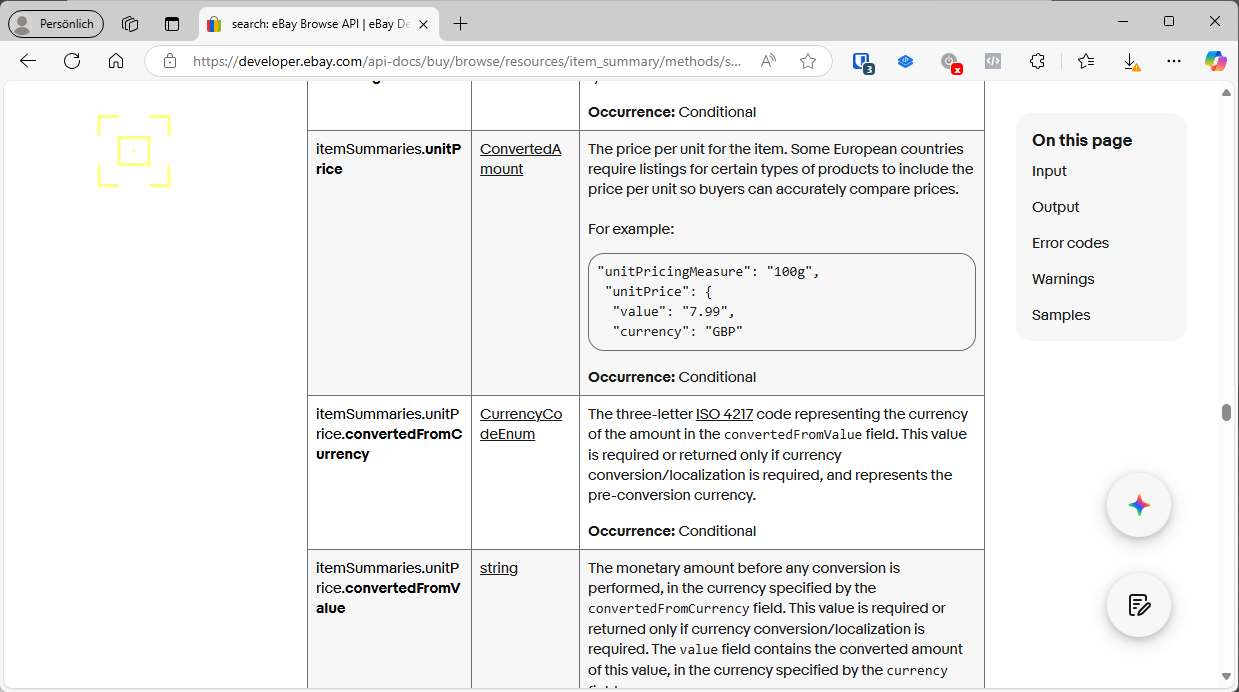1239x692 pixels.
Task: Toggle the vertical tabs button
Action: click(x=172, y=23)
